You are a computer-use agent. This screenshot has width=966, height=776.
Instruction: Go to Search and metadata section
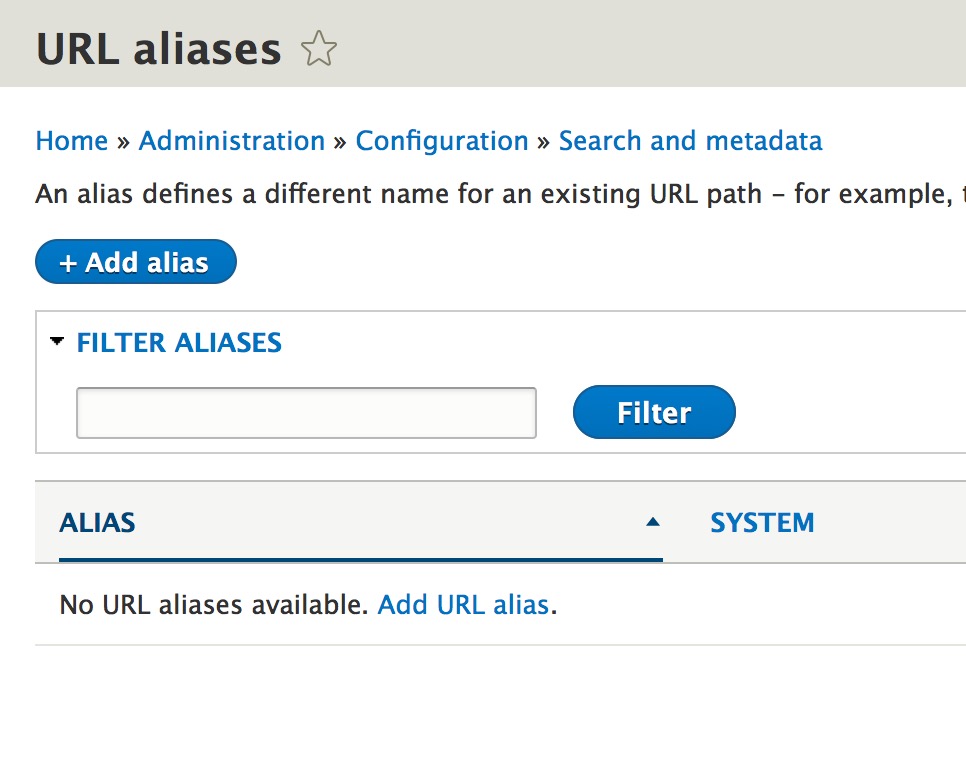click(x=690, y=141)
